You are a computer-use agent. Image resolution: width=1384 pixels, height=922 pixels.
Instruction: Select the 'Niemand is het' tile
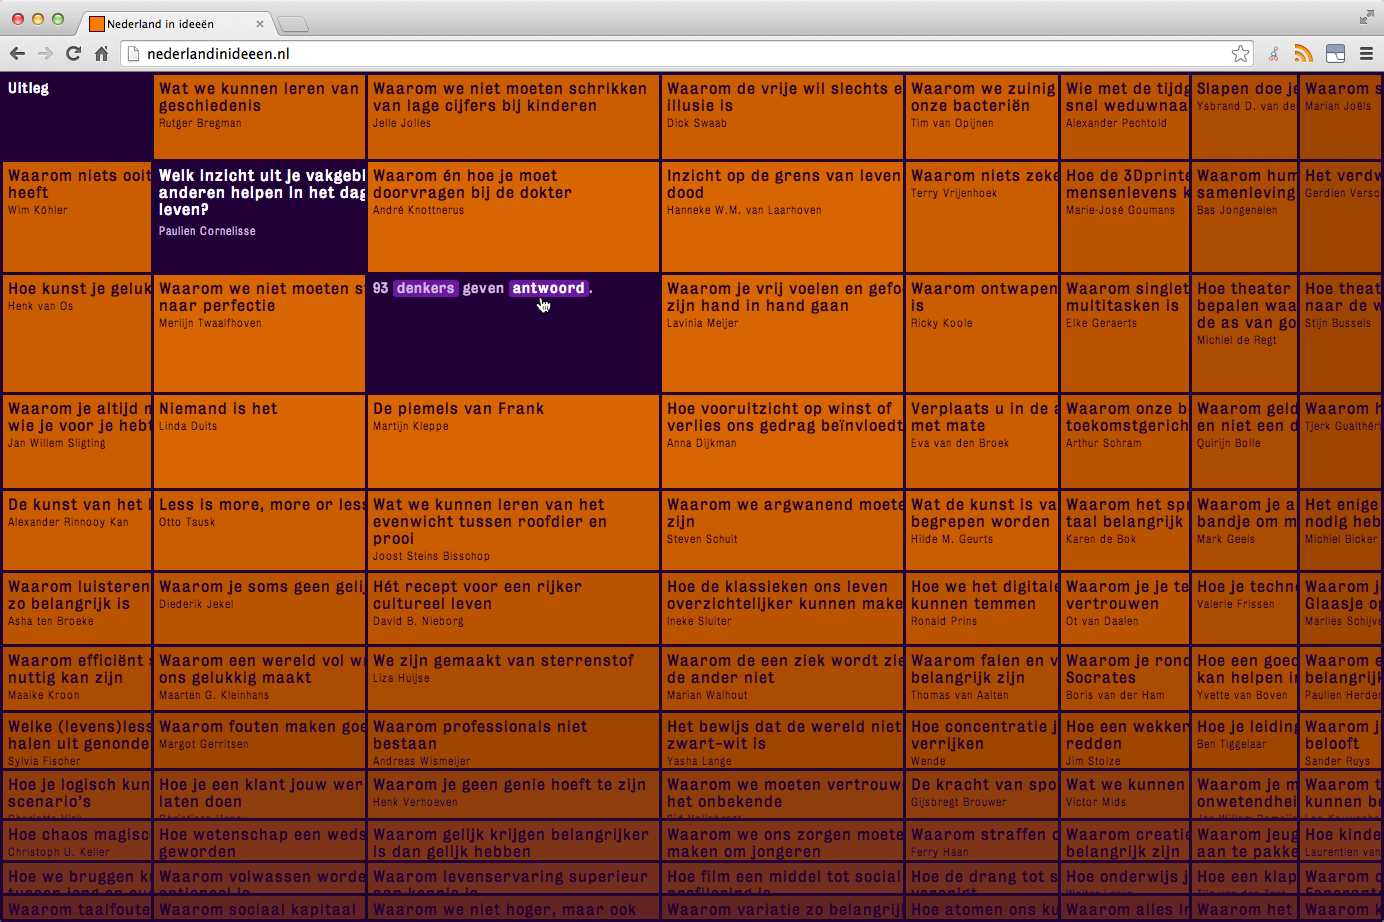[218, 409]
